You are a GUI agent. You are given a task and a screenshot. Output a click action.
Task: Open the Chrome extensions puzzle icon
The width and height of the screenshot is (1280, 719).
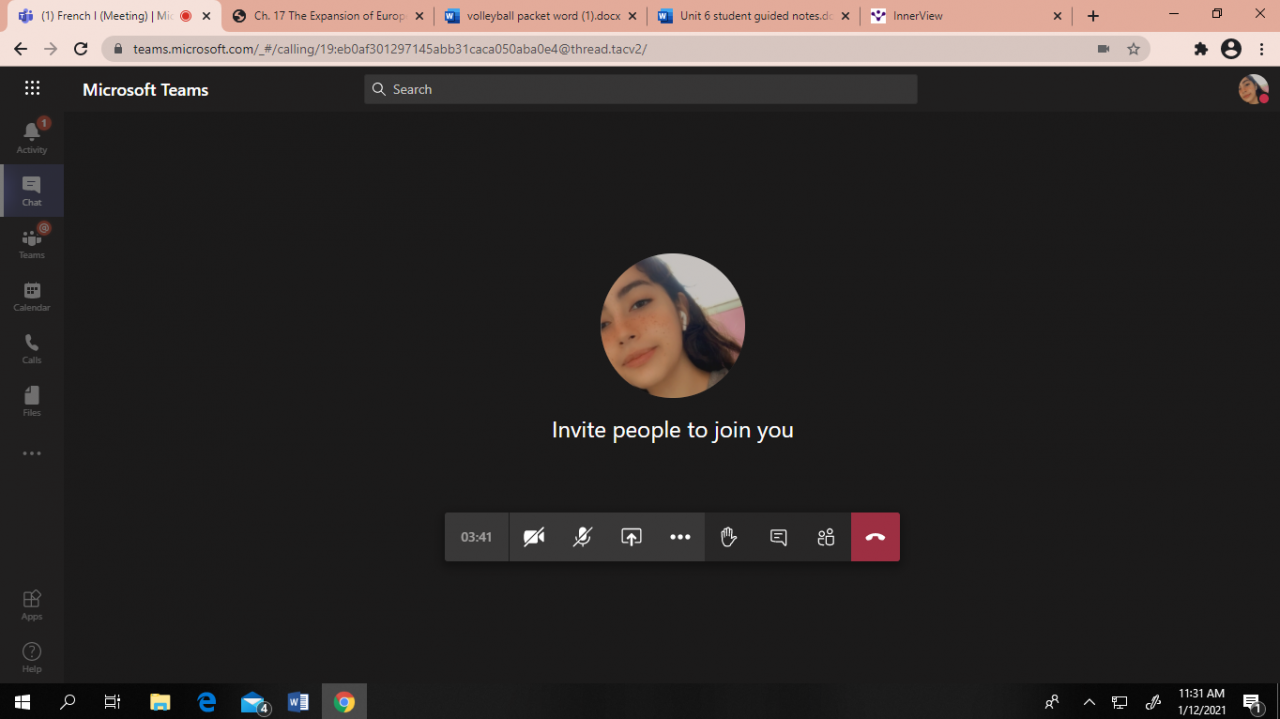coord(1201,49)
